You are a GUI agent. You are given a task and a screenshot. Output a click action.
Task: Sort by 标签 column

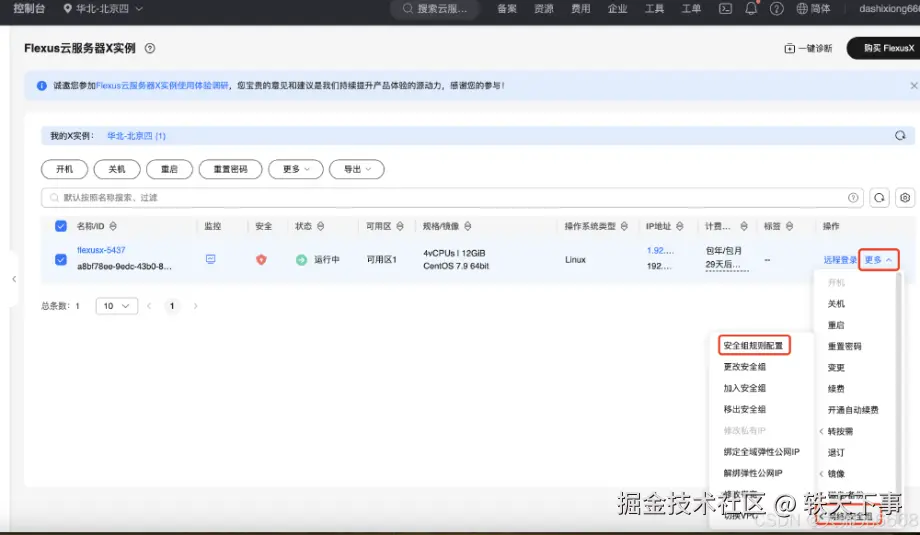pyautogui.click(x=789, y=226)
